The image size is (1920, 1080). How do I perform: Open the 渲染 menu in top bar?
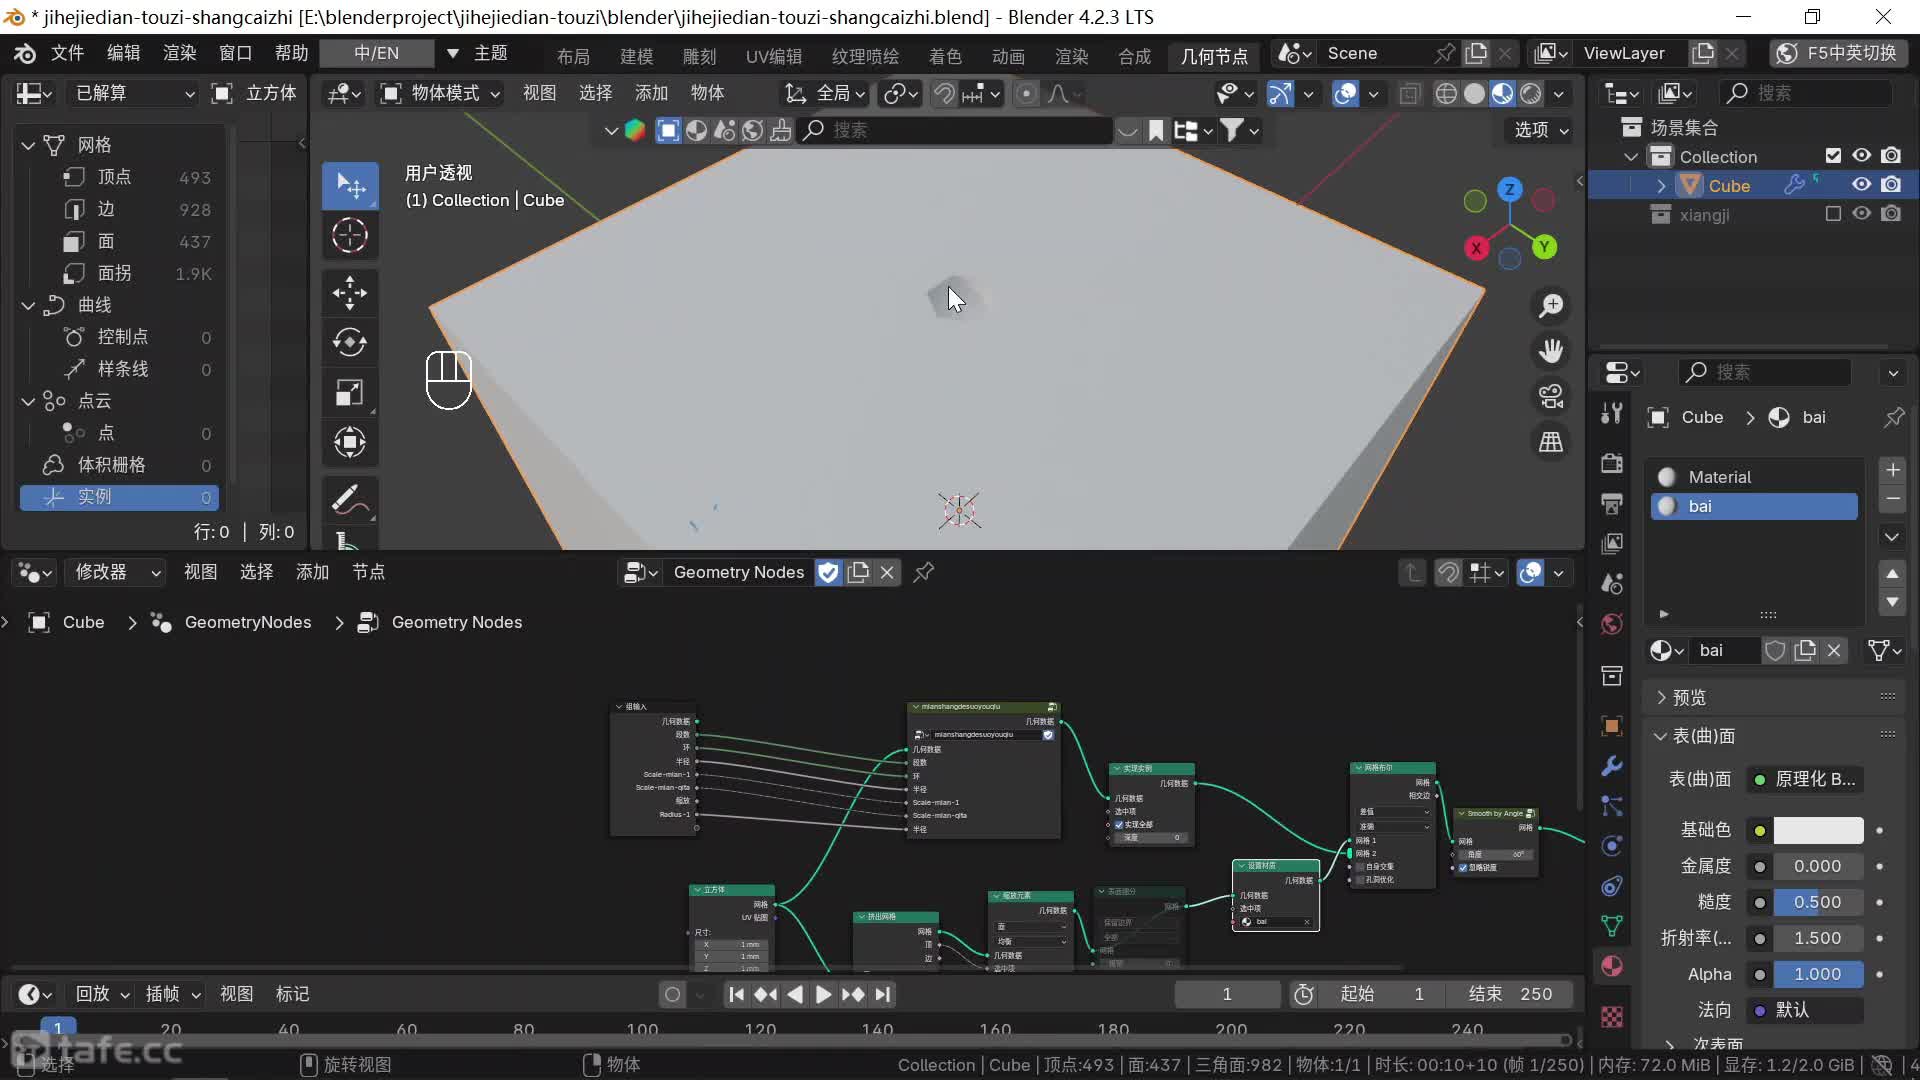(x=179, y=53)
